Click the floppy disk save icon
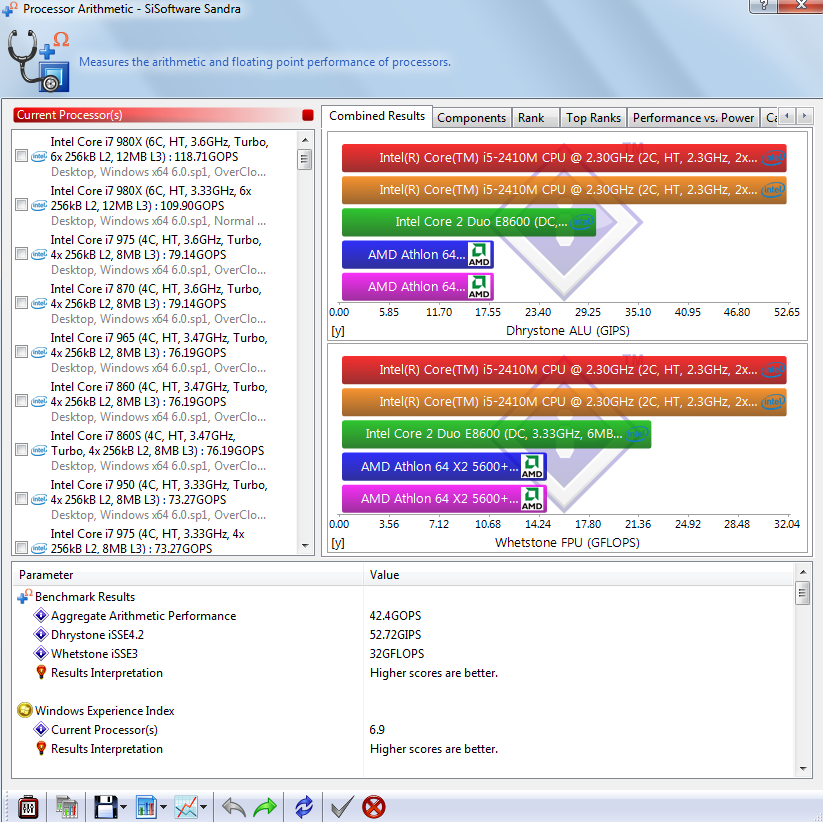 pos(105,807)
